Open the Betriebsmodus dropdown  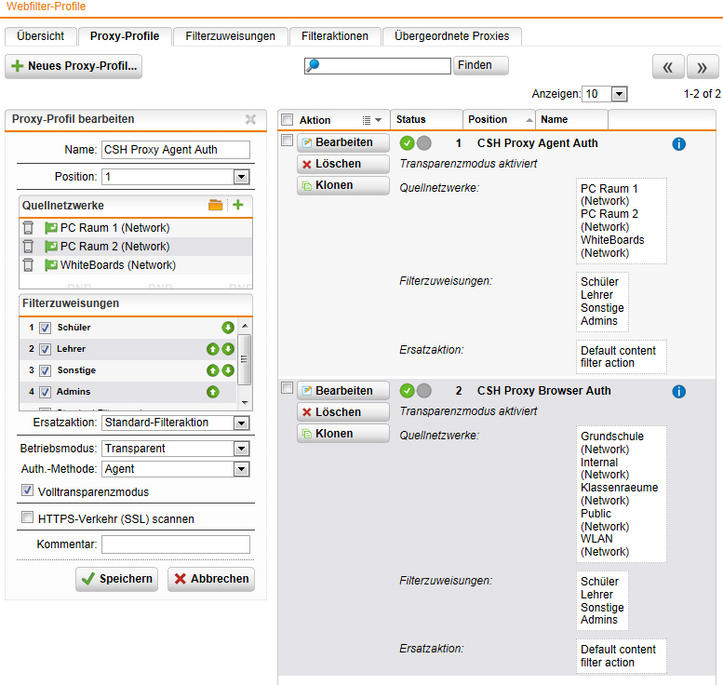(x=241, y=449)
